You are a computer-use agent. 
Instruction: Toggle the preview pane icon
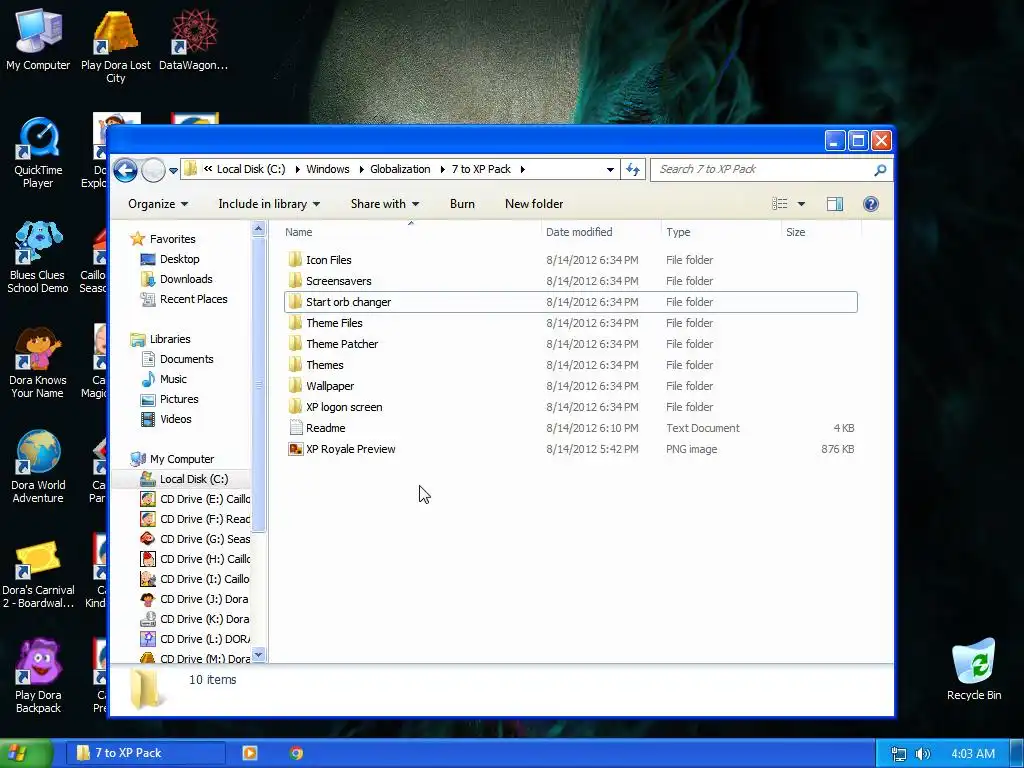point(835,204)
